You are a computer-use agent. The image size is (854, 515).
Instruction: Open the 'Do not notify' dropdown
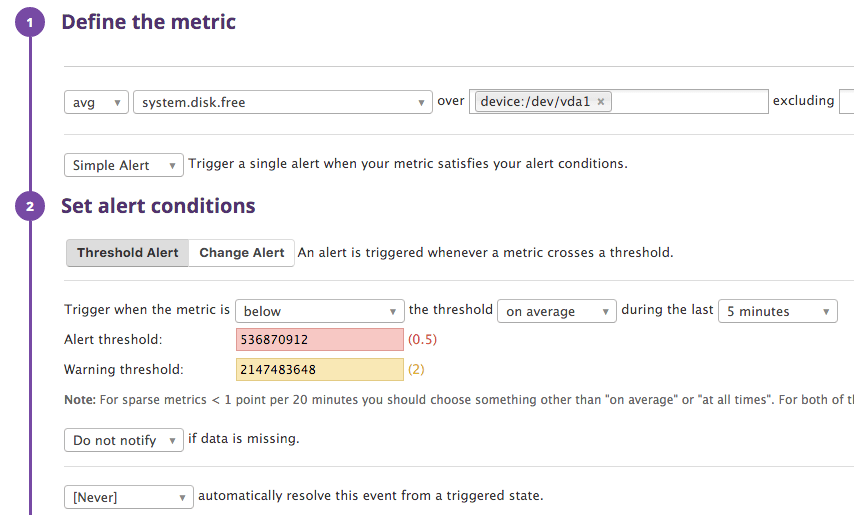[x=124, y=440]
